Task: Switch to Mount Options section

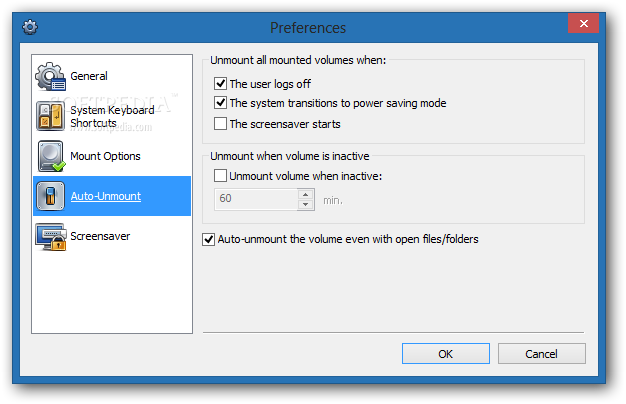Action: pos(105,156)
